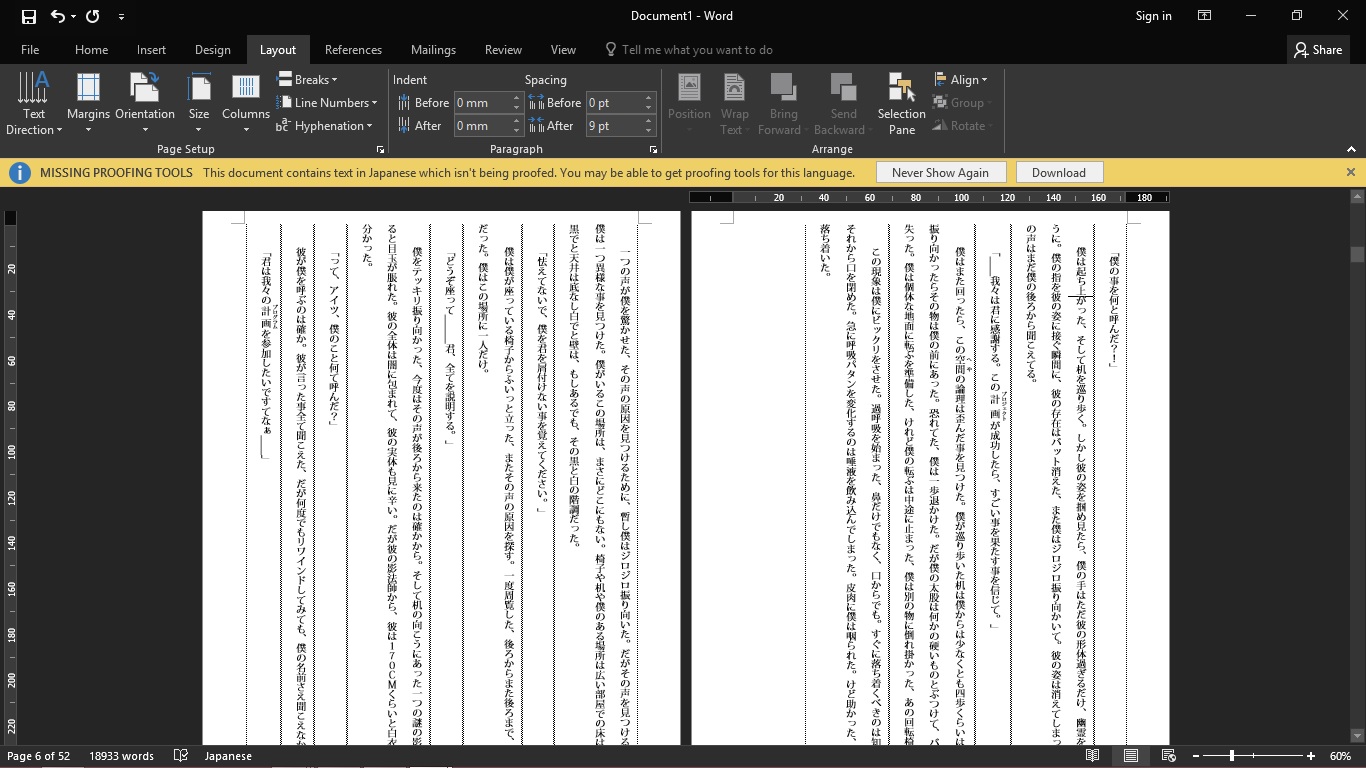Open the Selection Pane
1366x768 pixels.
tap(901, 104)
